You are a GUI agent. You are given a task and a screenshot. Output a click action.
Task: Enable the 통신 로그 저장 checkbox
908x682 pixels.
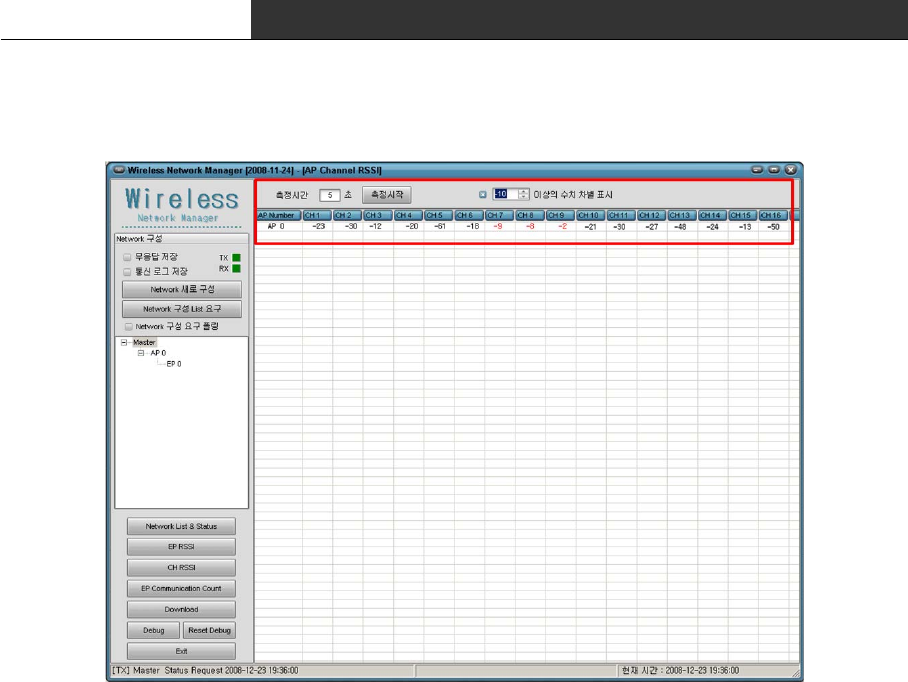pos(127,272)
